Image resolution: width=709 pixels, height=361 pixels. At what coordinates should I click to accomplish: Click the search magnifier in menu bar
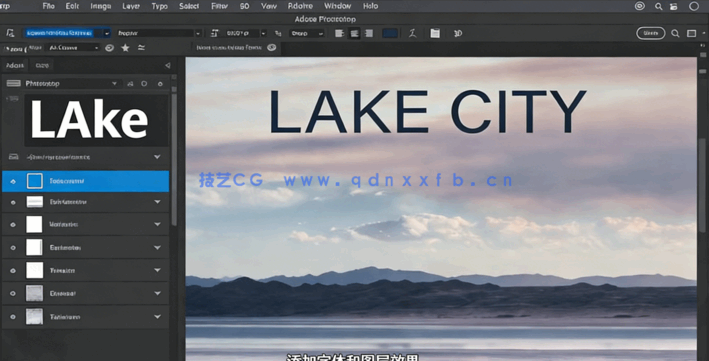658,6
